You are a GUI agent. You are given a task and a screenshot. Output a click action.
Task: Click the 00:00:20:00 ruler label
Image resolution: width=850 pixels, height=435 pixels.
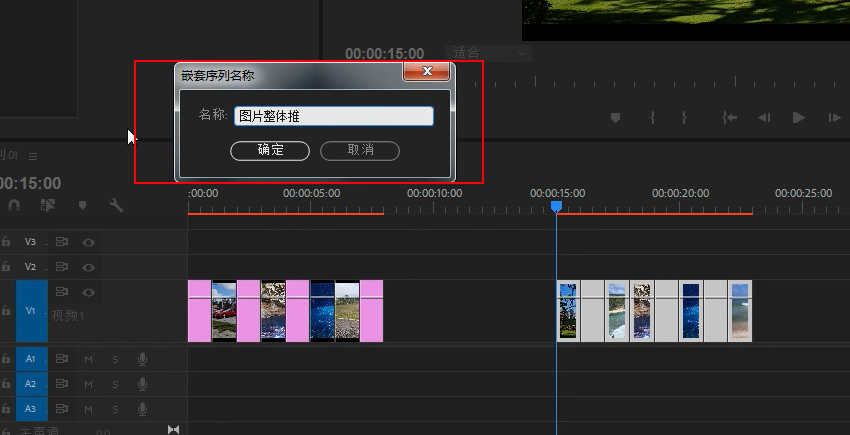(680, 193)
